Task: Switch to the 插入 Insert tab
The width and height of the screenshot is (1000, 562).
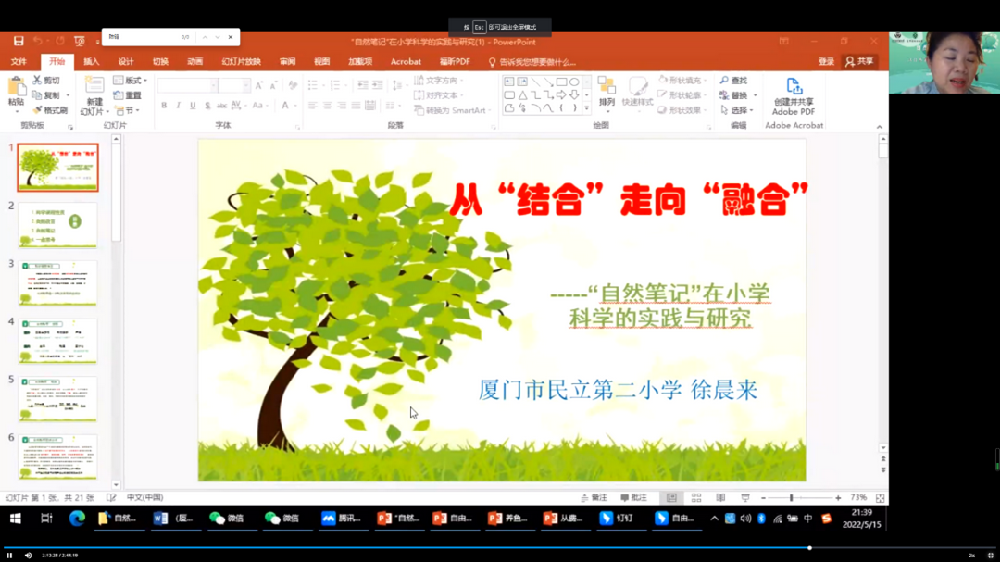Action: click(x=91, y=62)
